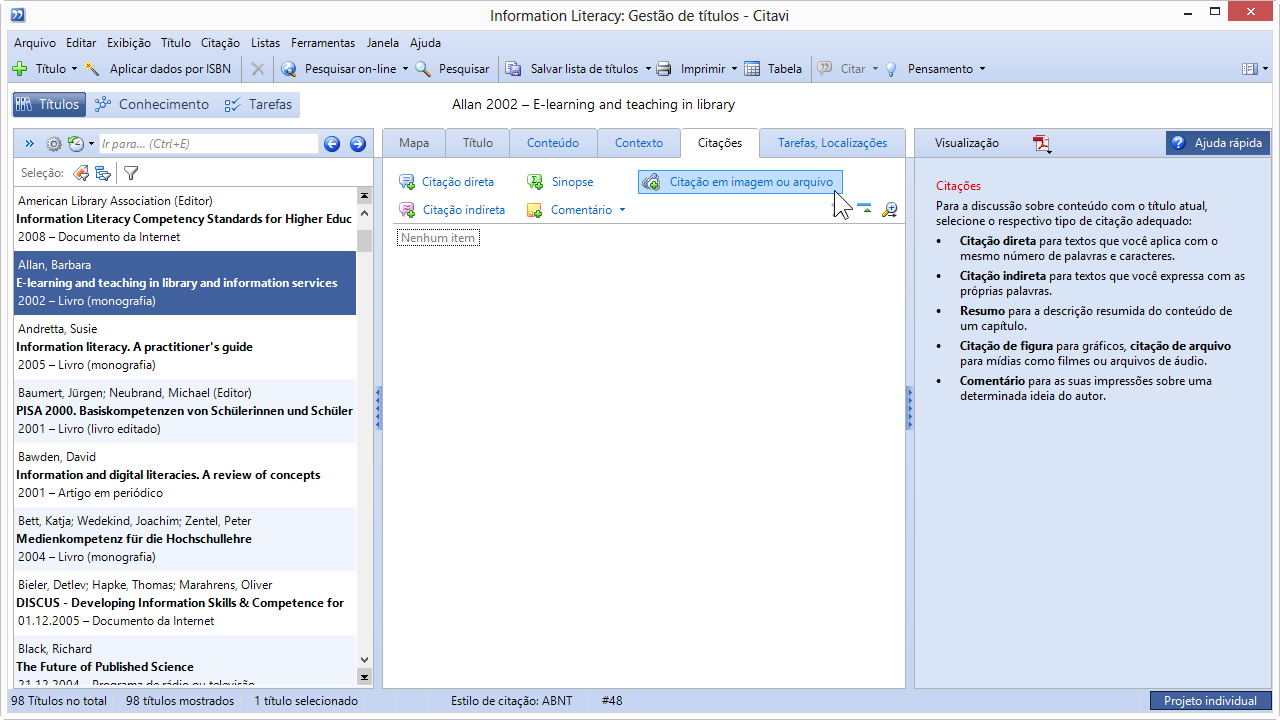Expand the Citar dropdown arrow
The height and width of the screenshot is (720, 1280).
pos(875,69)
